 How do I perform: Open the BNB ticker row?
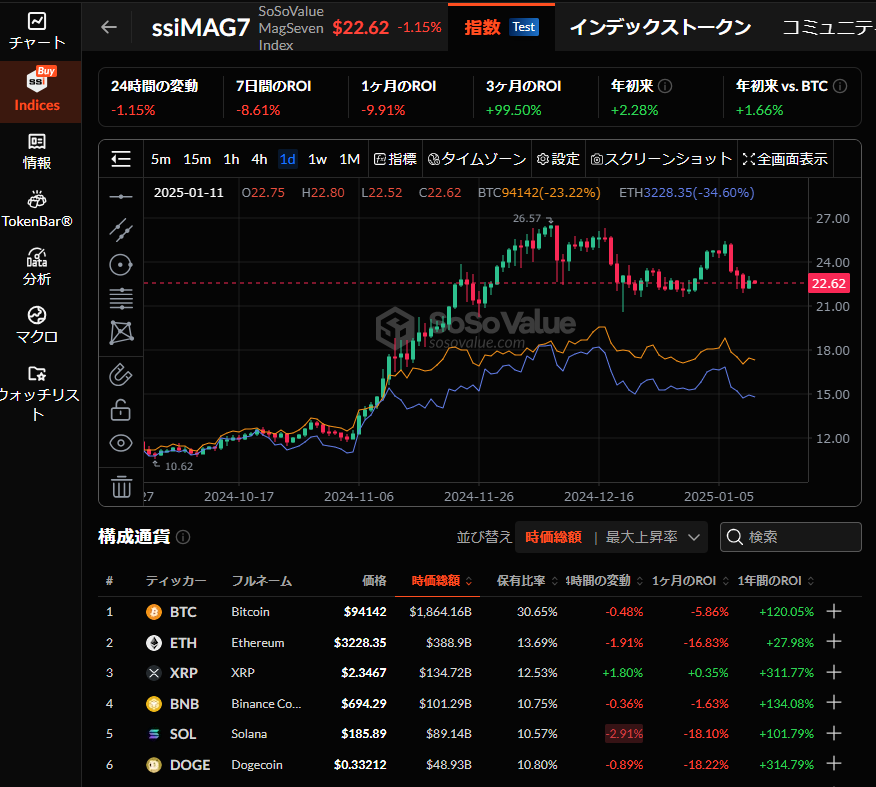coord(479,704)
